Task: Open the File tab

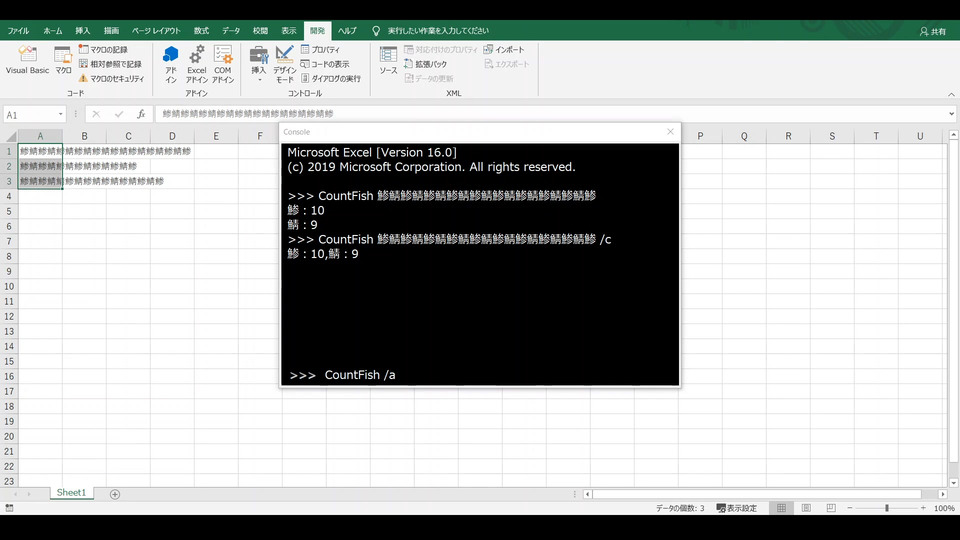Action: (x=18, y=31)
